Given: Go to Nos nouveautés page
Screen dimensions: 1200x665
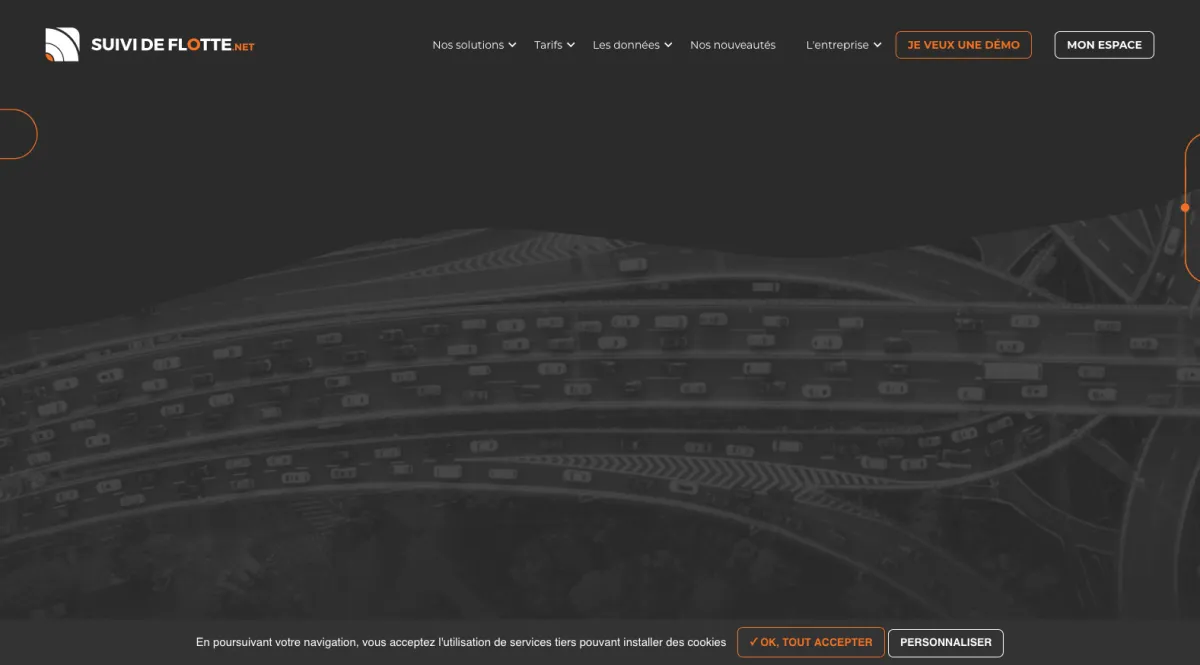Looking at the screenshot, I should click(x=733, y=45).
